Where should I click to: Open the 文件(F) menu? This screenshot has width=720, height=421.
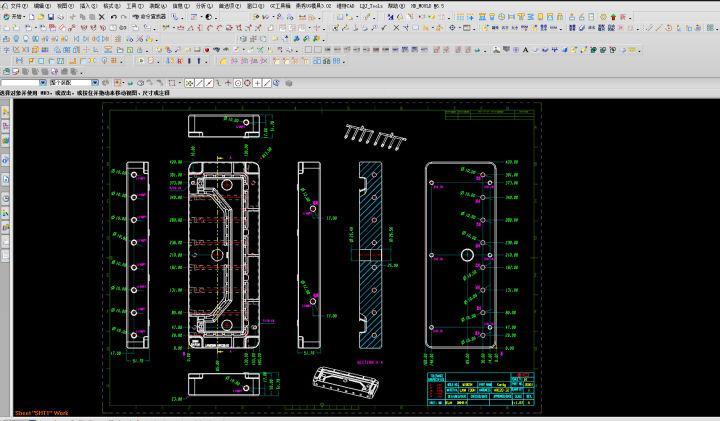tap(18, 6)
